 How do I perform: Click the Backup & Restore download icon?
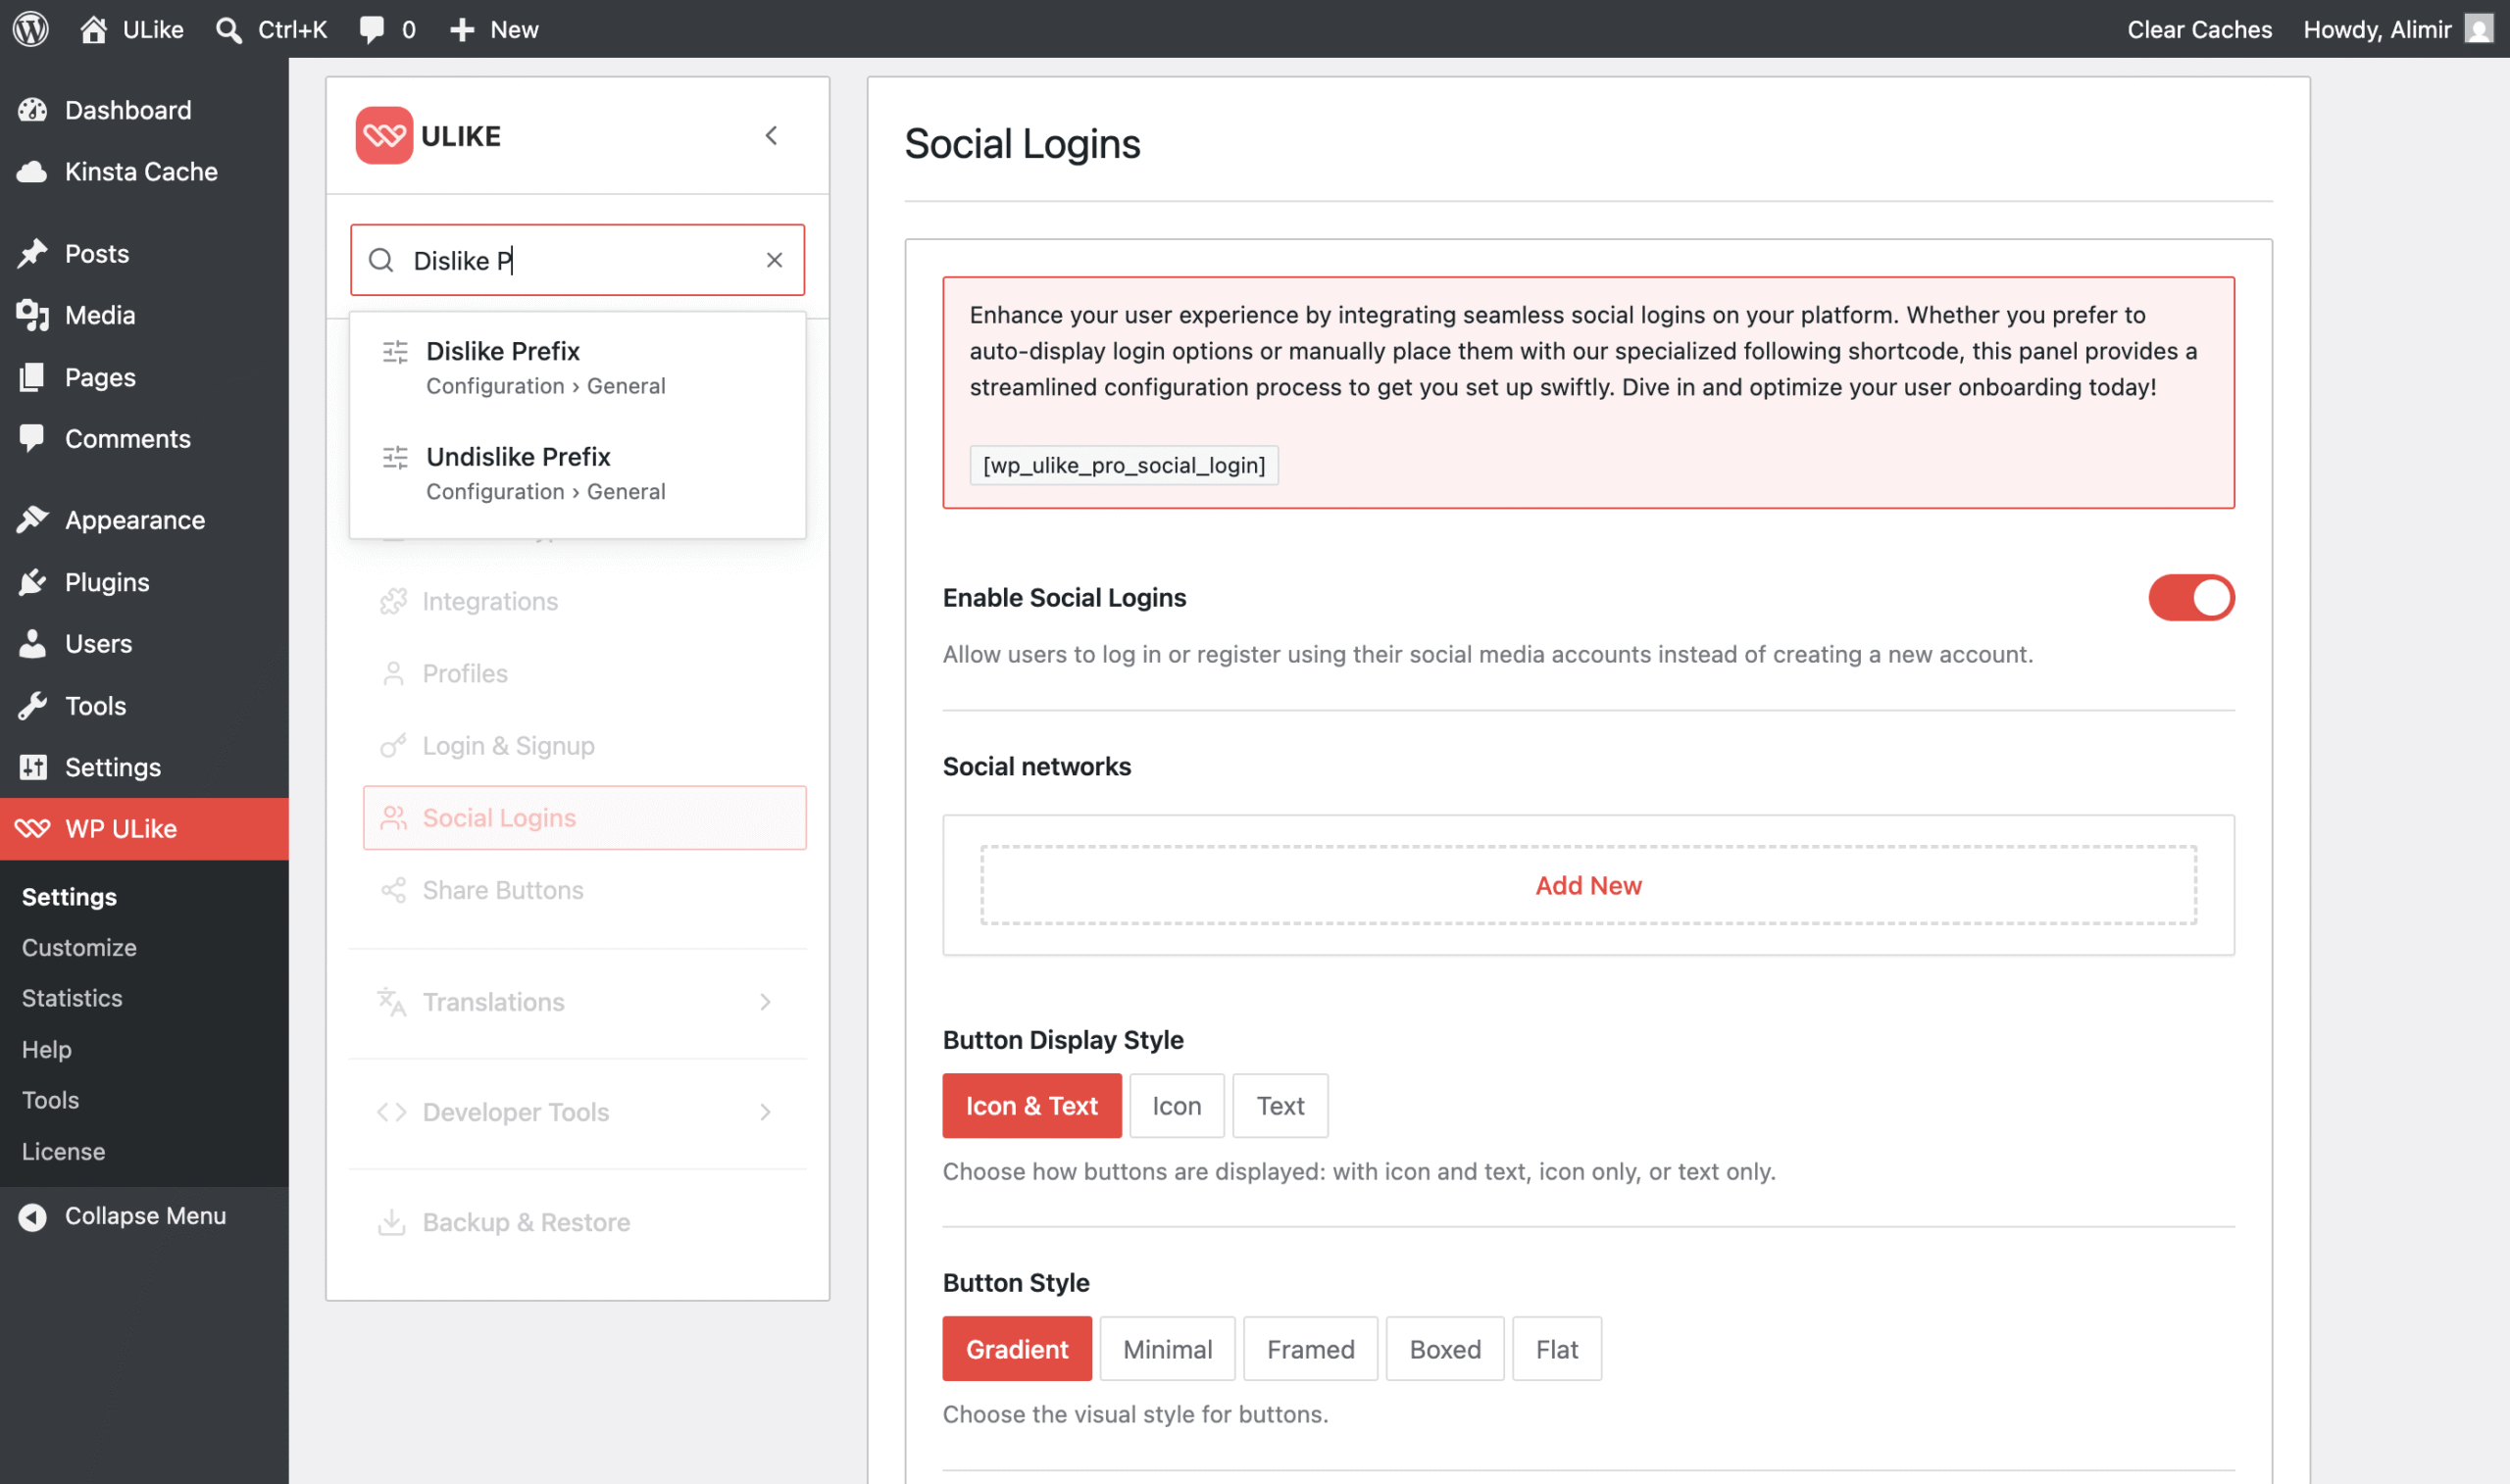[391, 1222]
